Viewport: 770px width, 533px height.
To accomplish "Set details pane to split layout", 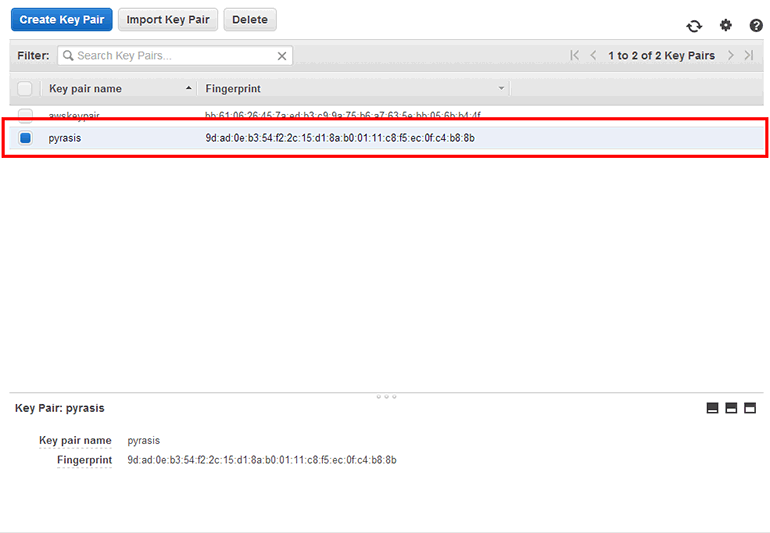I will [x=731, y=408].
